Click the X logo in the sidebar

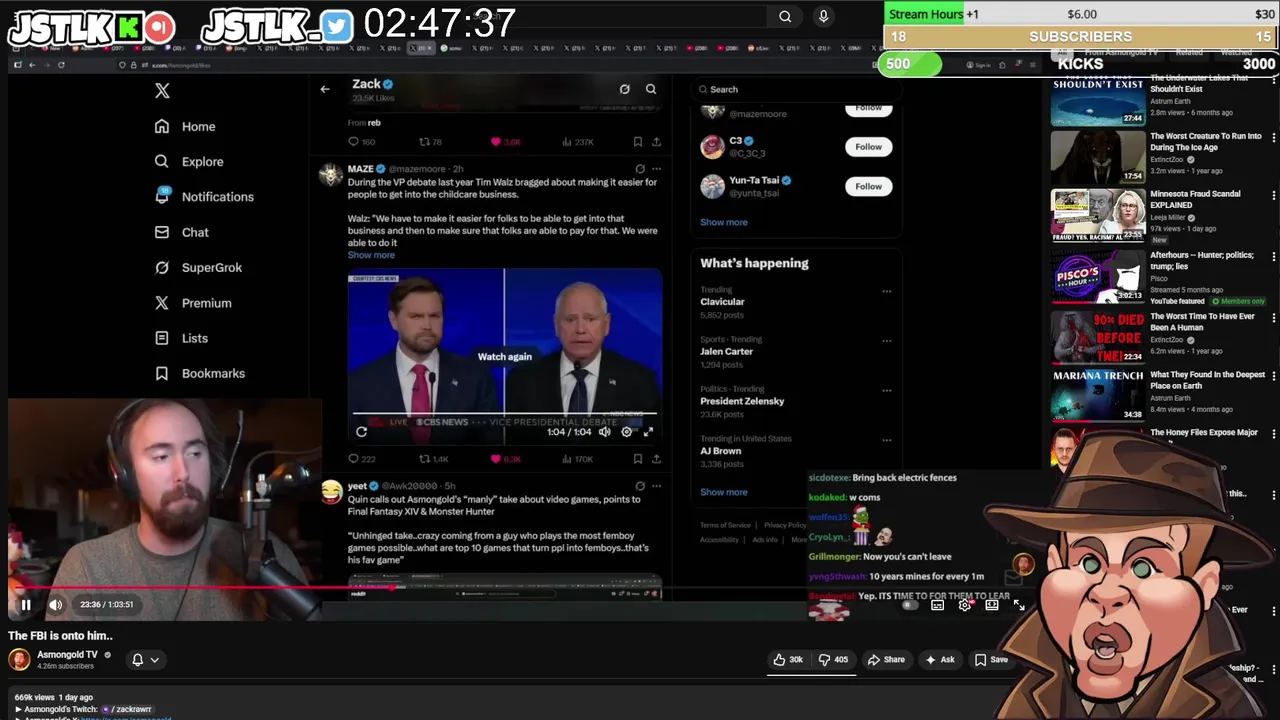(x=162, y=91)
